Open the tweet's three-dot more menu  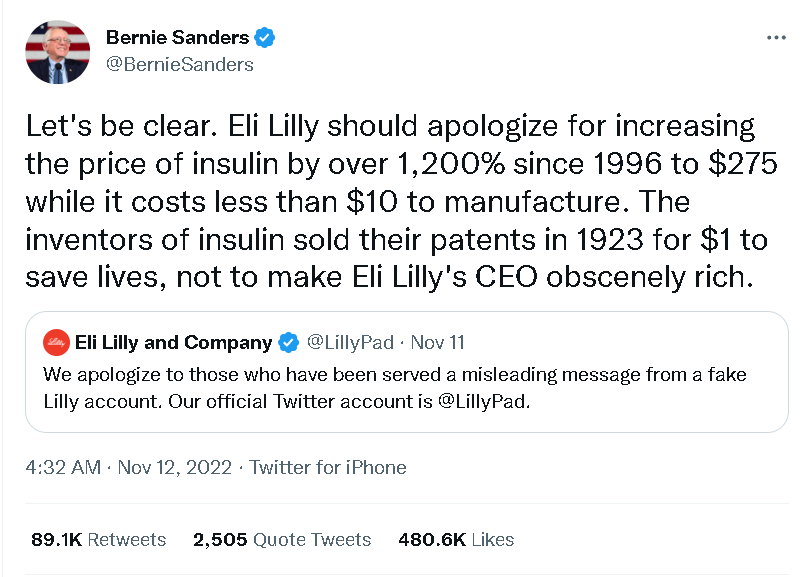[x=775, y=38]
